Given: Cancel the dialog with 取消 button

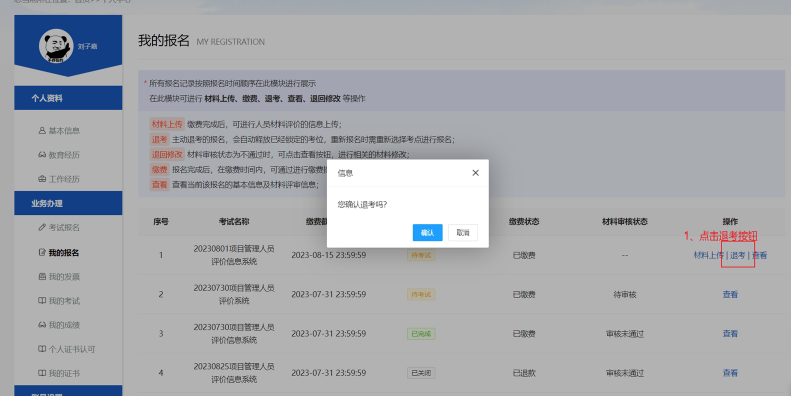Looking at the screenshot, I should click(463, 233).
